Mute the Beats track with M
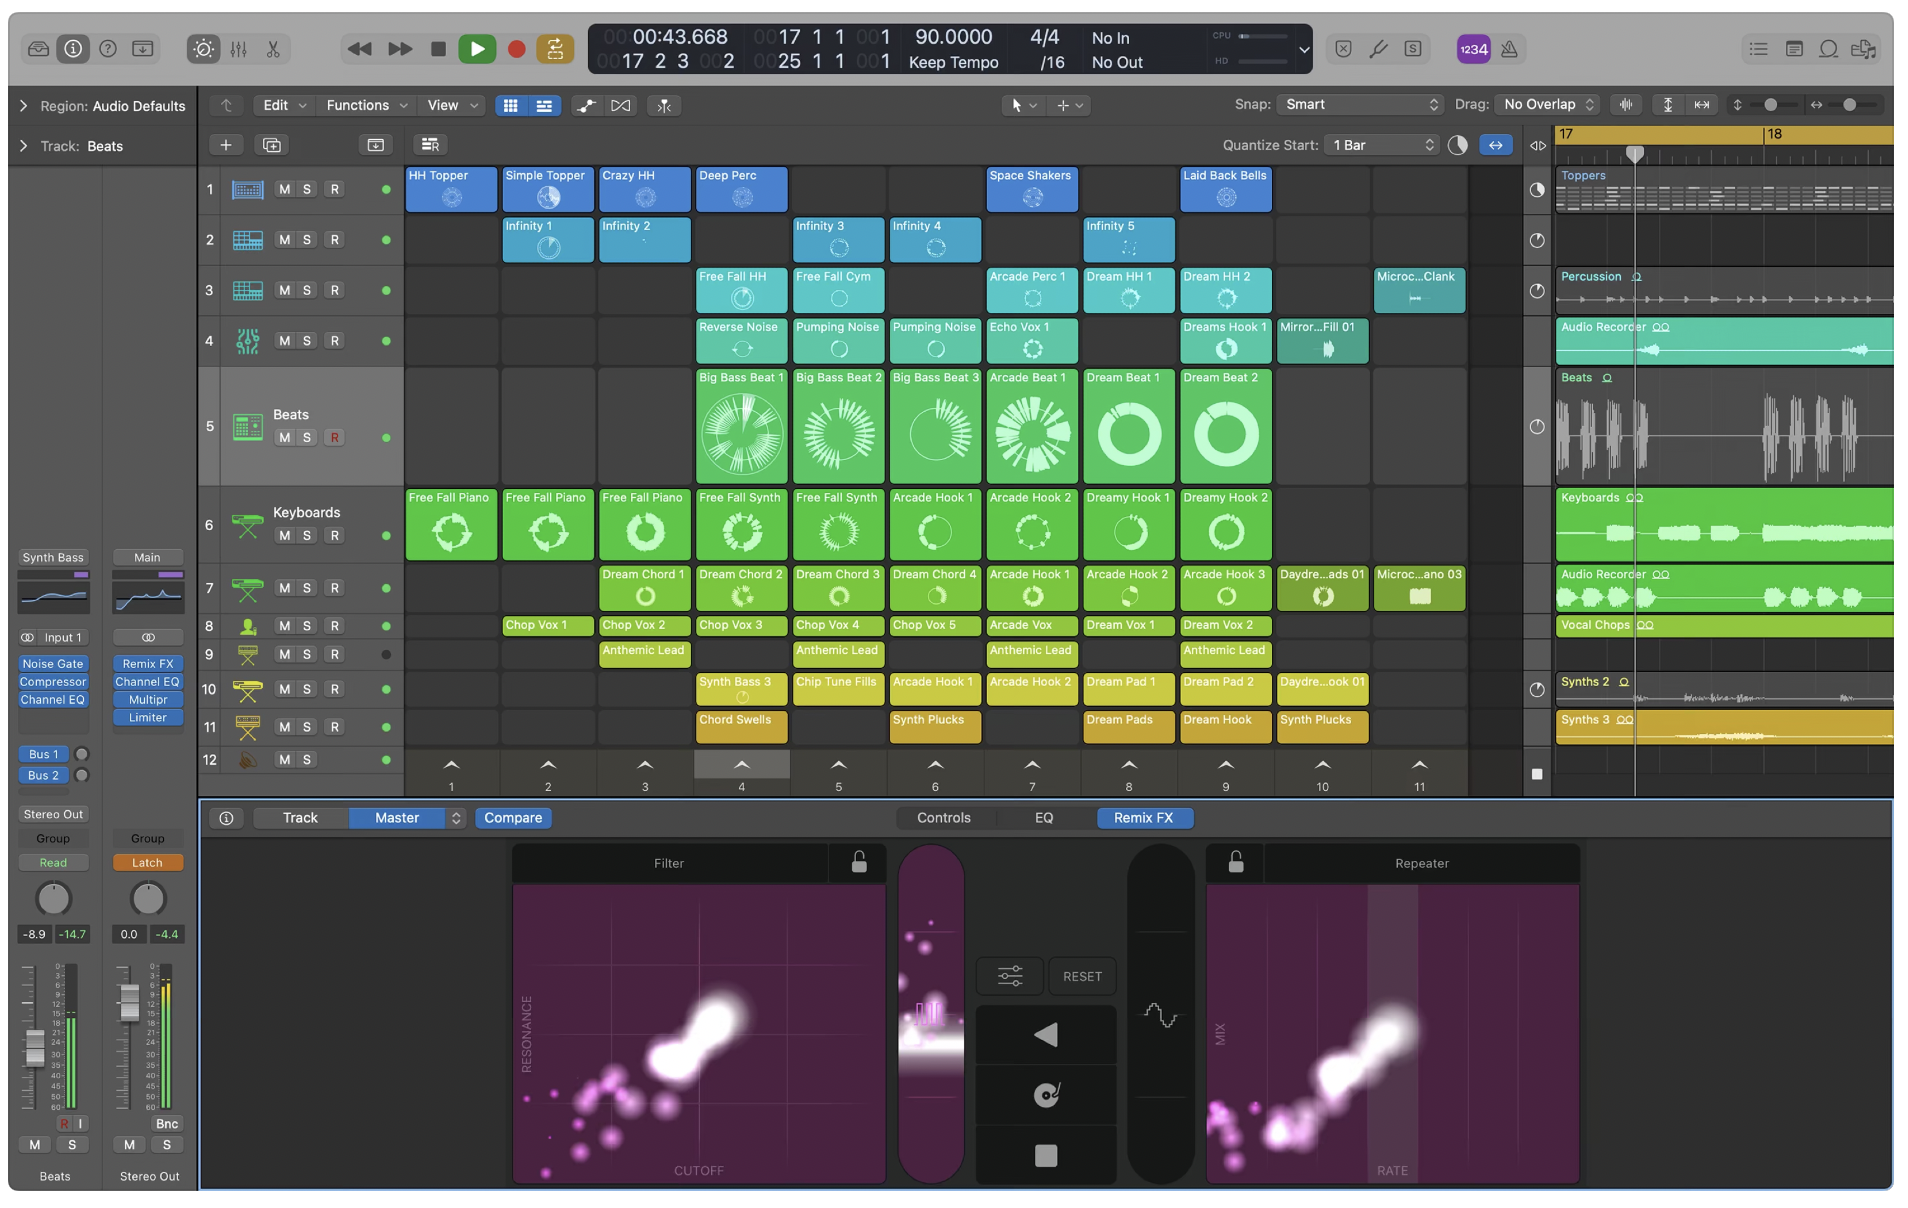The width and height of the screenshot is (1908, 1208). coord(284,437)
